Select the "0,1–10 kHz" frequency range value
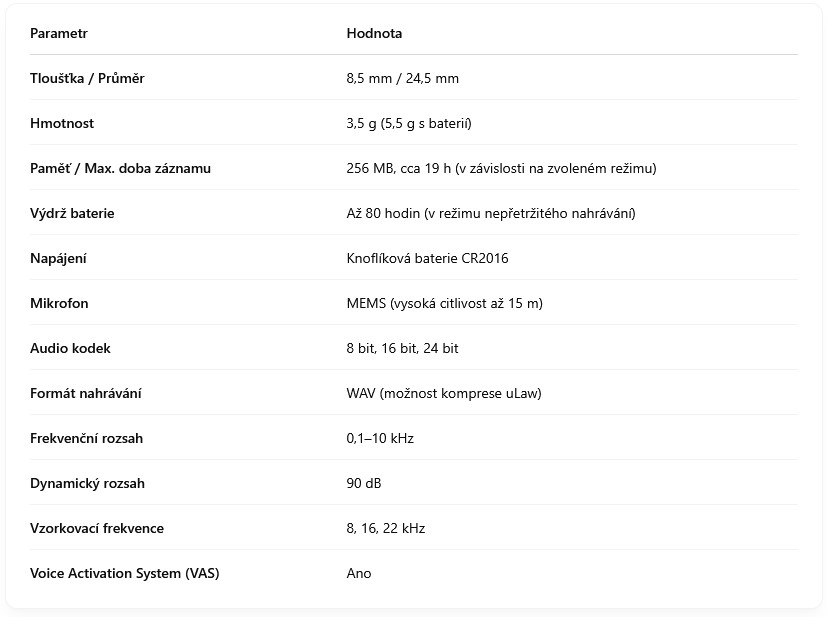827x617 pixels. pos(380,438)
